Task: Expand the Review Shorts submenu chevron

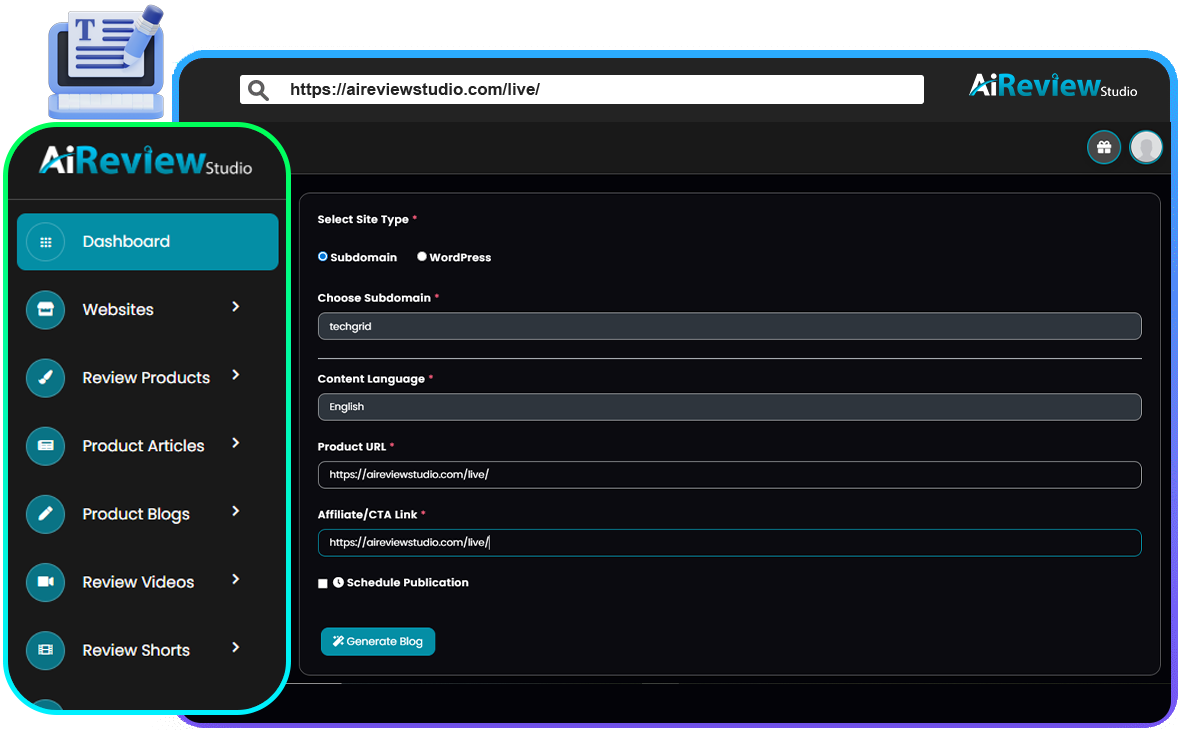Action: (236, 648)
